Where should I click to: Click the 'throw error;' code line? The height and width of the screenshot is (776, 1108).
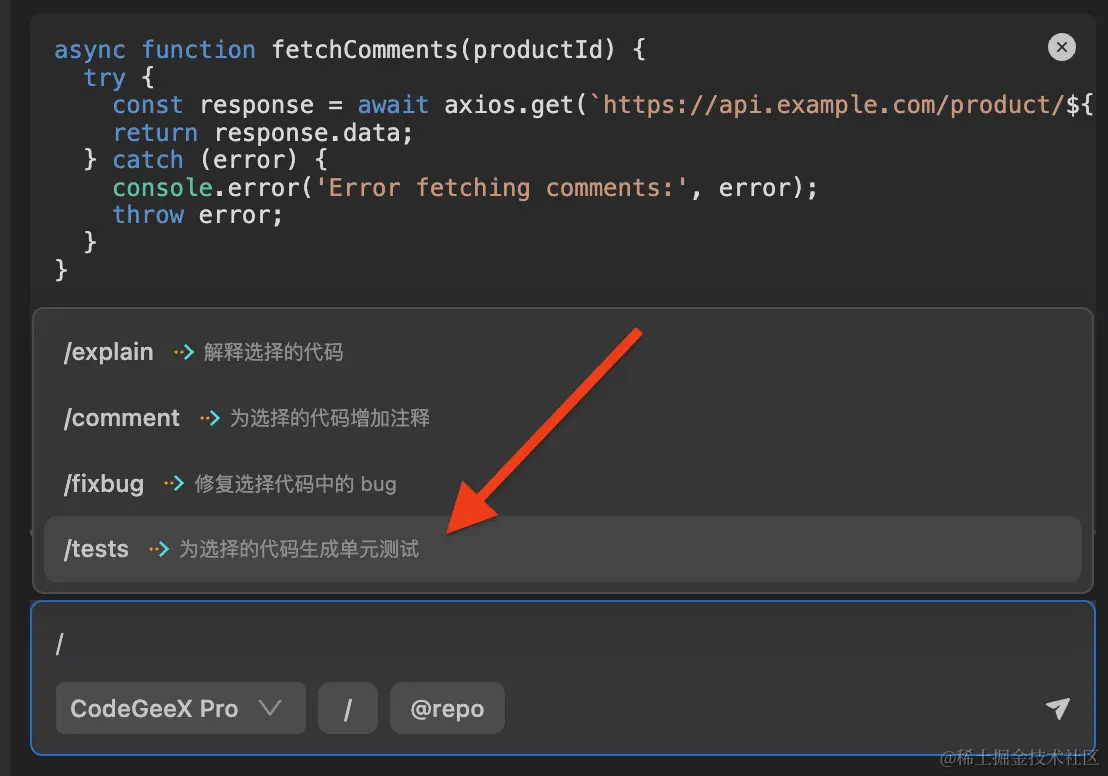tap(198, 215)
